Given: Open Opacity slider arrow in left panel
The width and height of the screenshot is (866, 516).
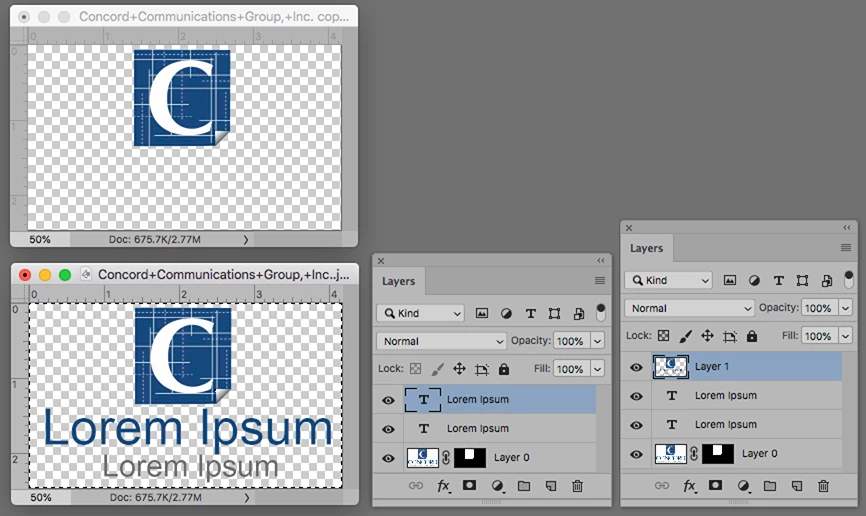Looking at the screenshot, I should [597, 341].
